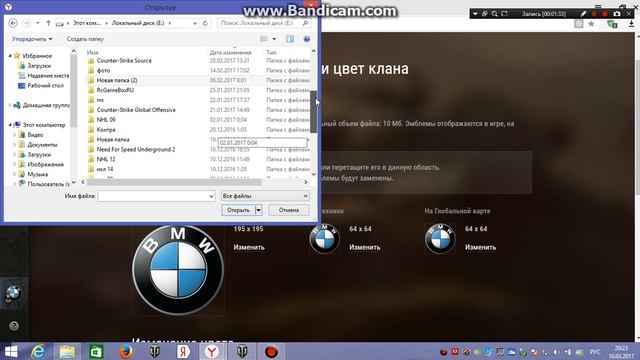Open Internet Explorer from the taskbar
The height and width of the screenshot is (360, 640).
[x=38, y=351]
